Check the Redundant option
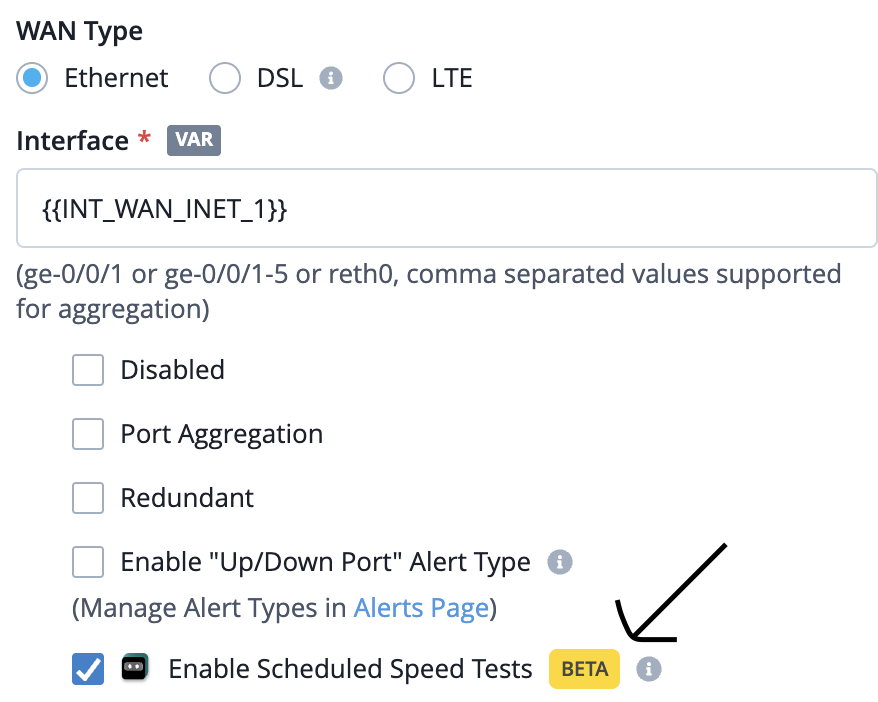The width and height of the screenshot is (878, 702). (x=88, y=498)
